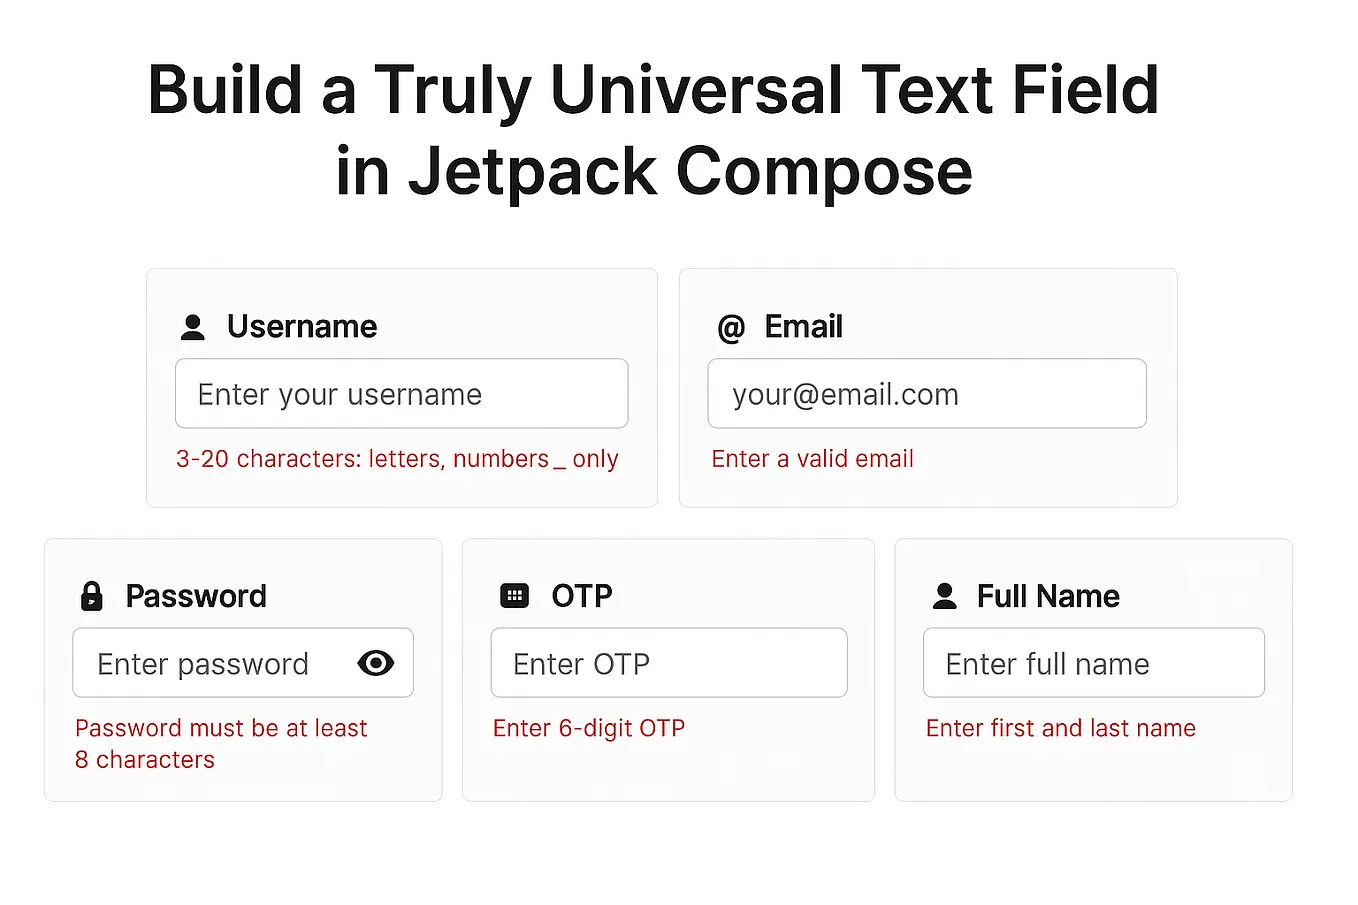
Task: Click the person icon beside Full Name
Action: pyautogui.click(x=944, y=596)
